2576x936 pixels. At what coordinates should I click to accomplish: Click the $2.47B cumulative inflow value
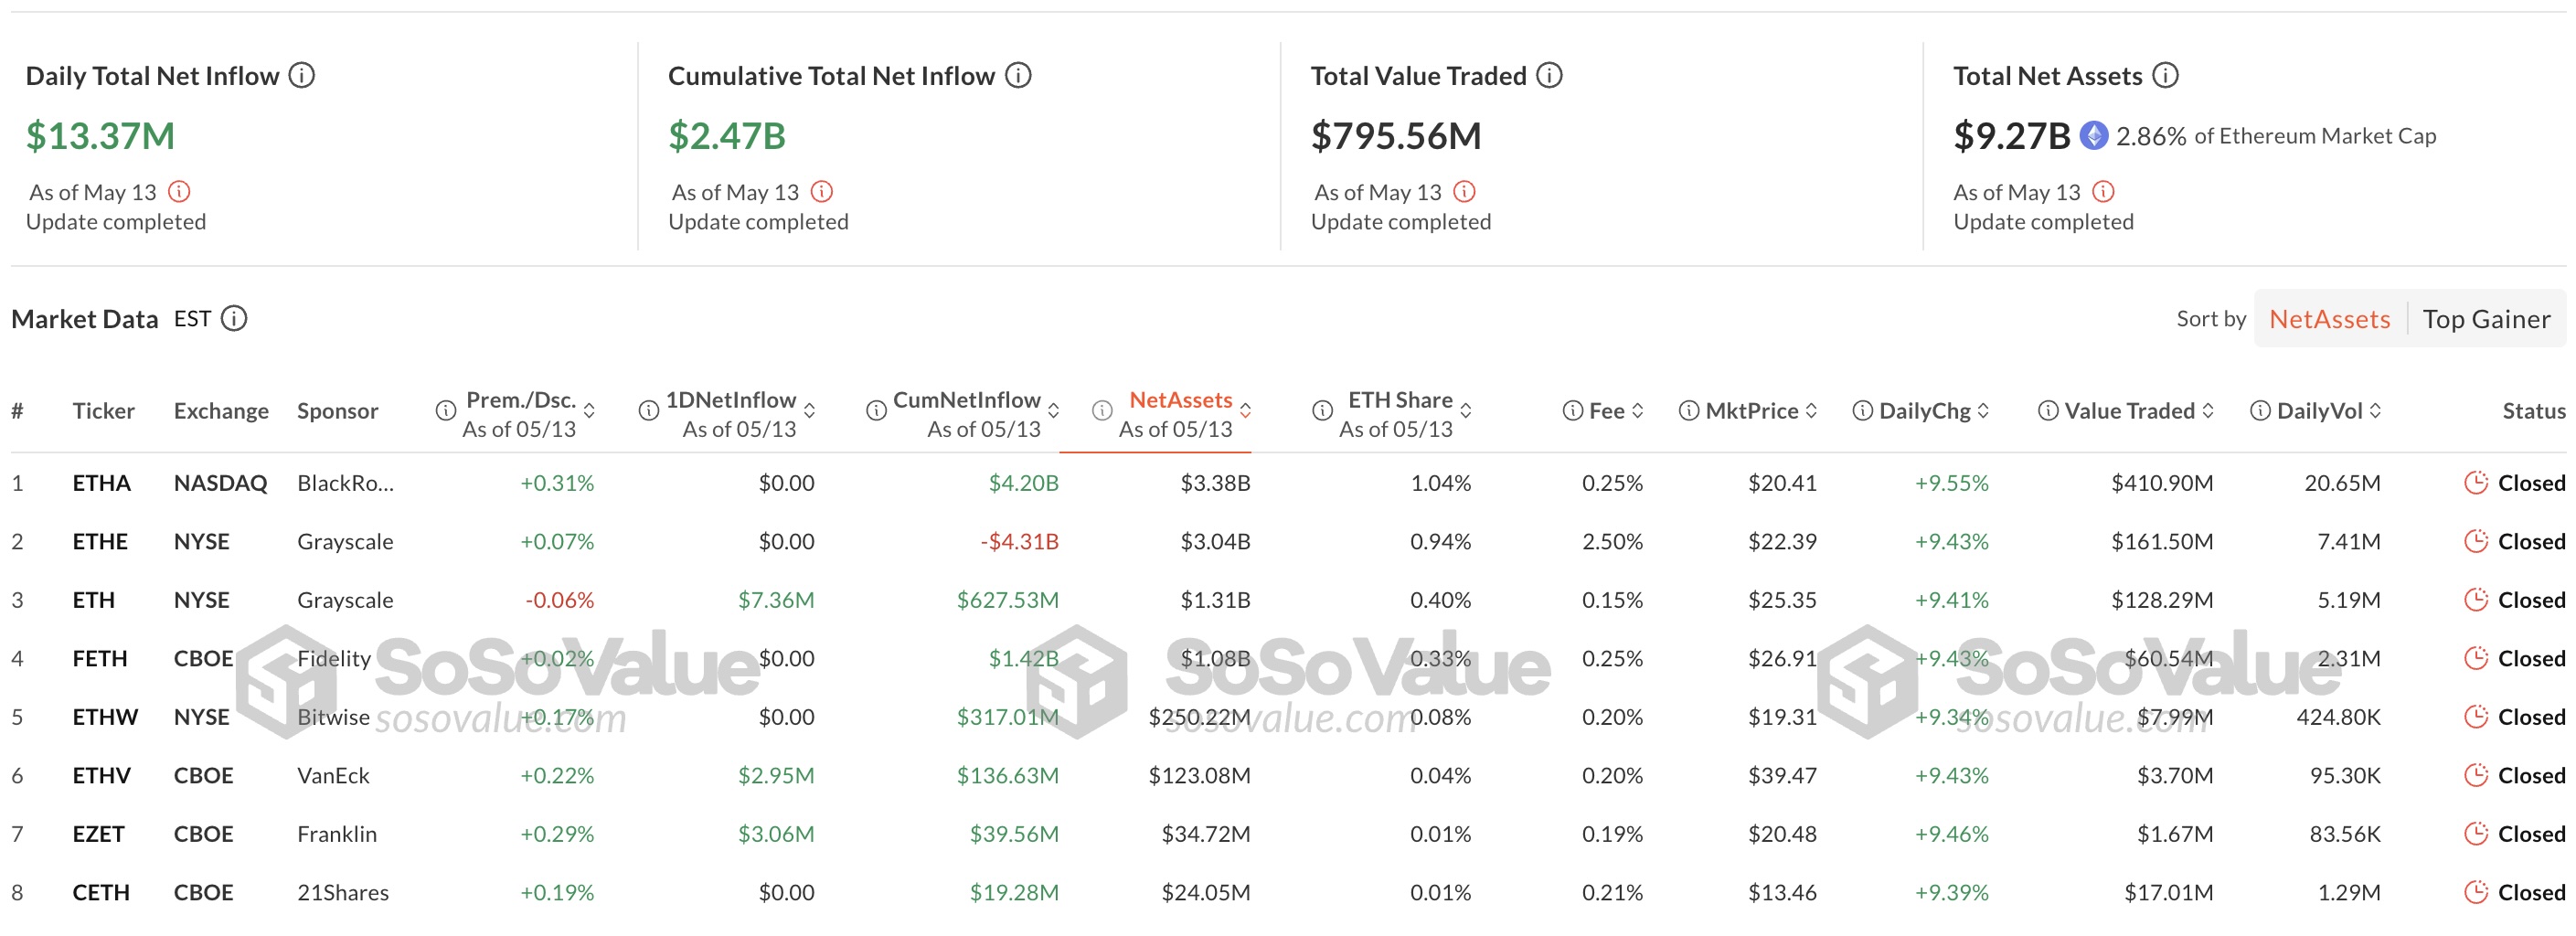point(727,135)
